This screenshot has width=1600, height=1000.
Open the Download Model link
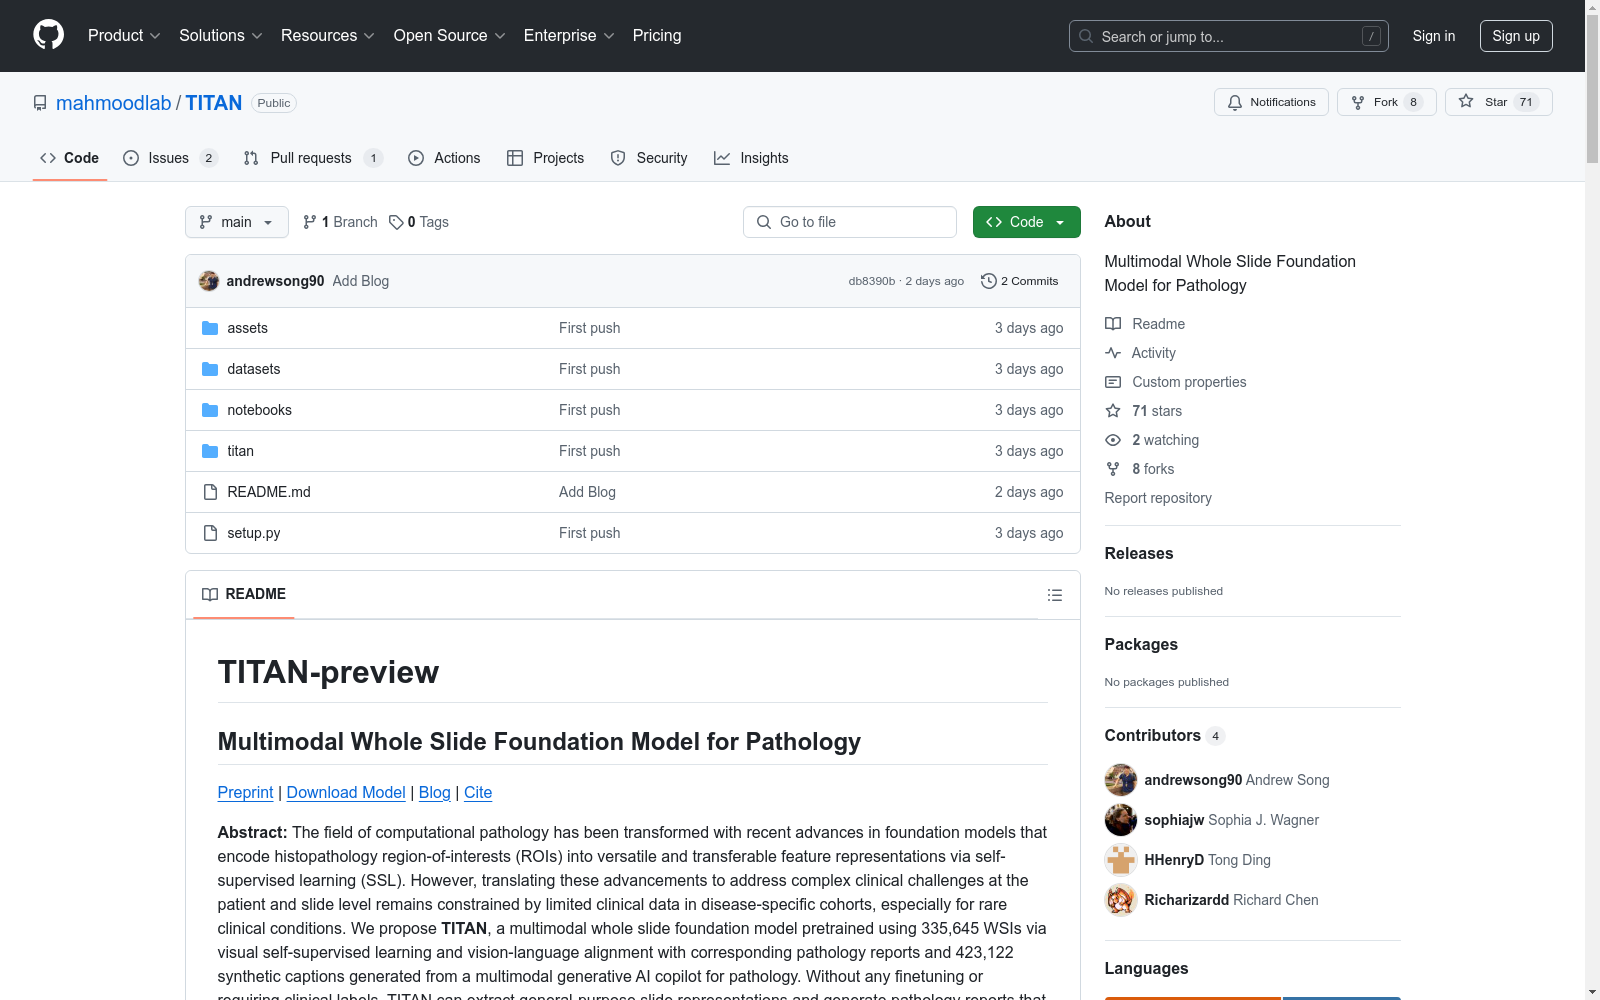(x=346, y=792)
